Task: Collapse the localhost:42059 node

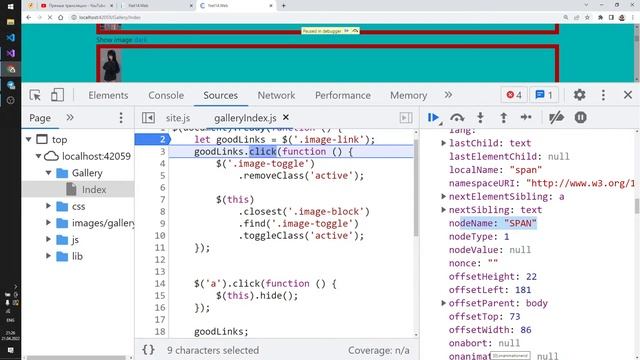Action: tap(38, 156)
